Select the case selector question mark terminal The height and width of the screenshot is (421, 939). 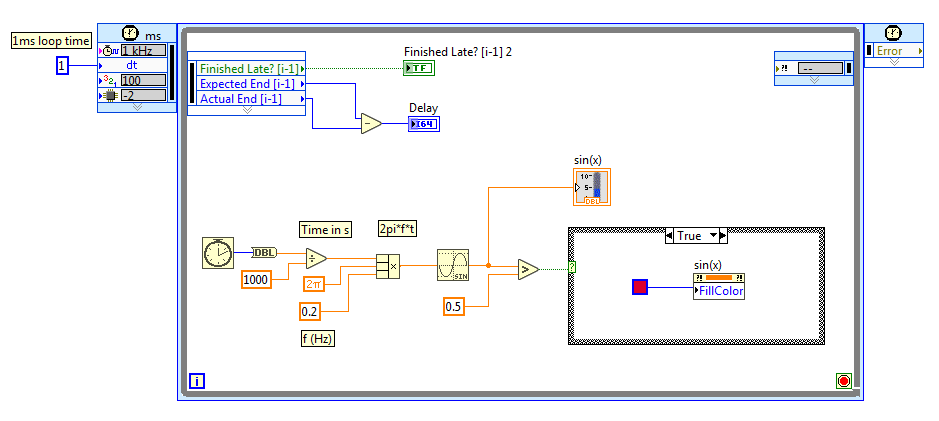click(x=572, y=268)
